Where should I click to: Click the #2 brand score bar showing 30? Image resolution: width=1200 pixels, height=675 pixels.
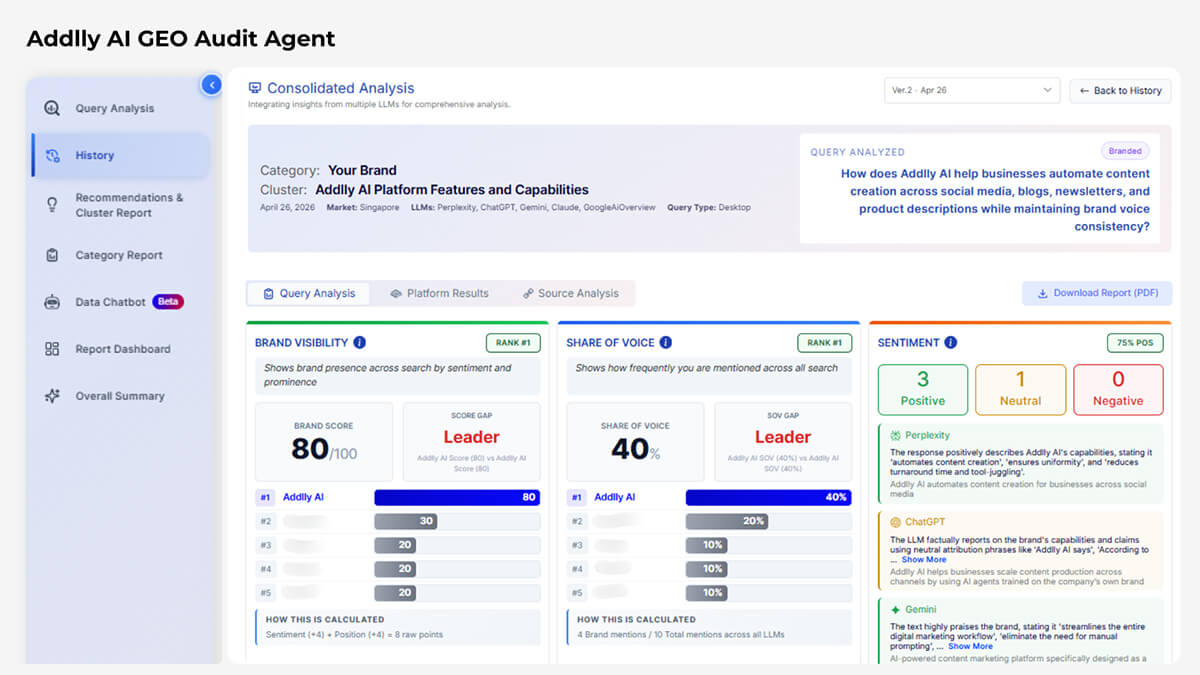pos(405,521)
